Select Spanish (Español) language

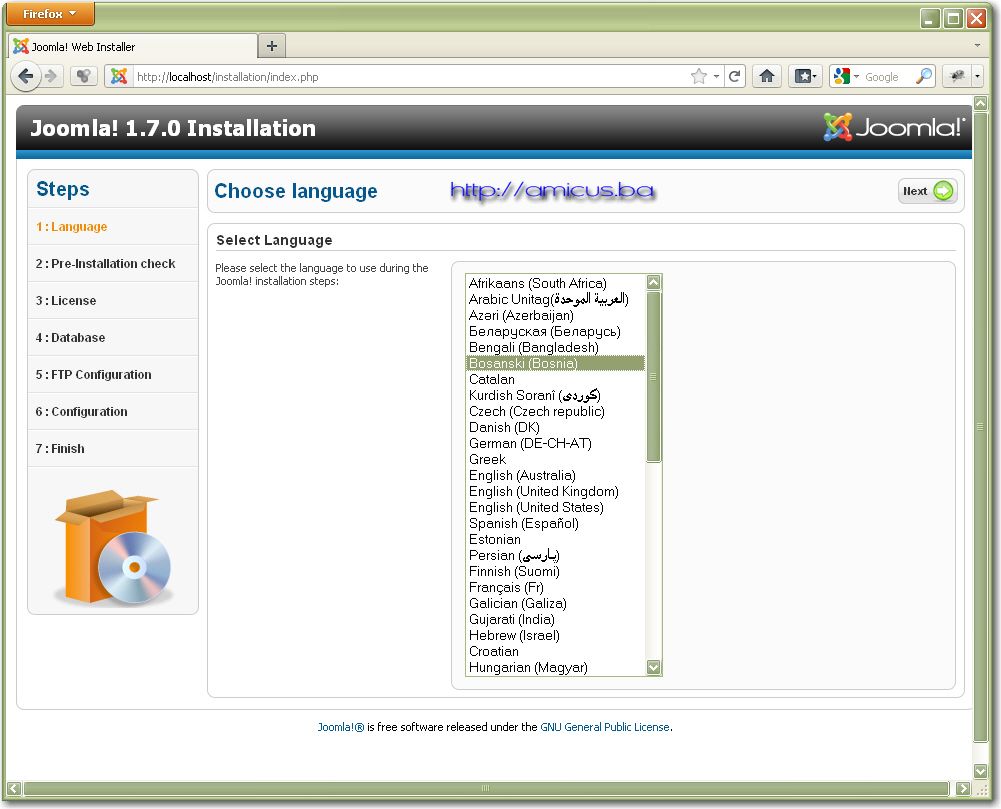[555, 523]
